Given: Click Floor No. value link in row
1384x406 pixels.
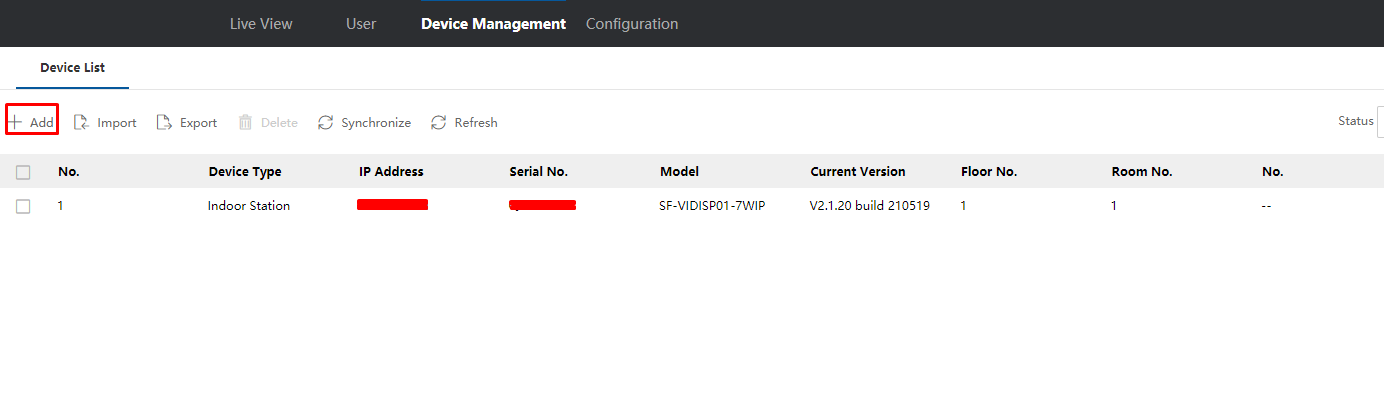Looking at the screenshot, I should [x=964, y=206].
